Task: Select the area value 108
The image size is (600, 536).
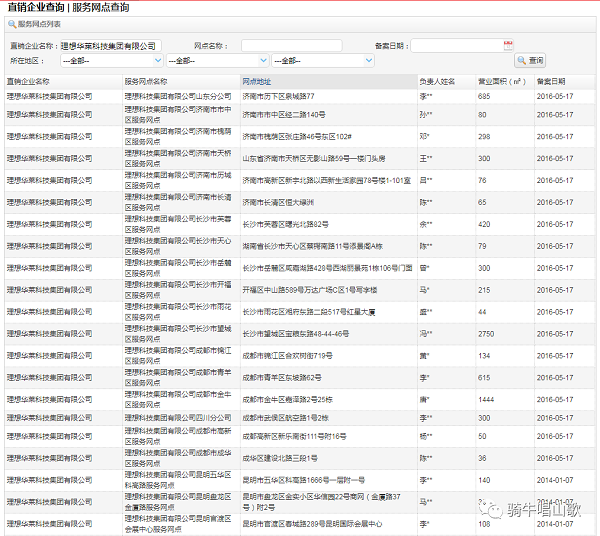Action: coord(484,524)
